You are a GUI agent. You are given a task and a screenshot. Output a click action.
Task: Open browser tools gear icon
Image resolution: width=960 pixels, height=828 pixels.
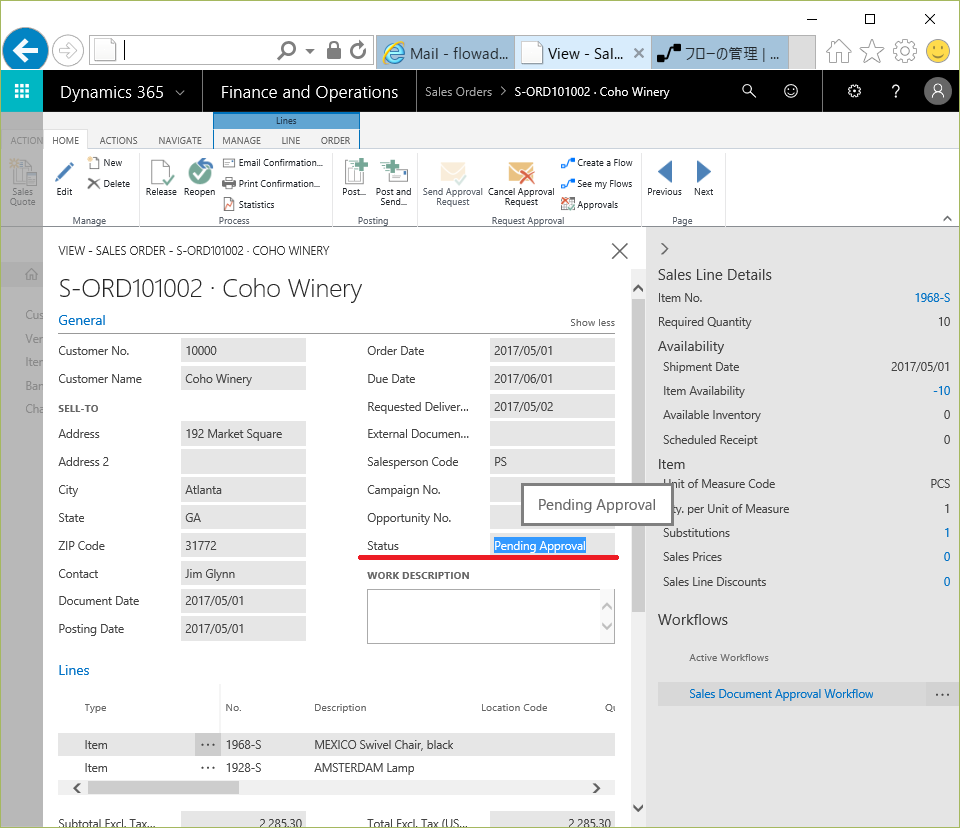coord(905,51)
